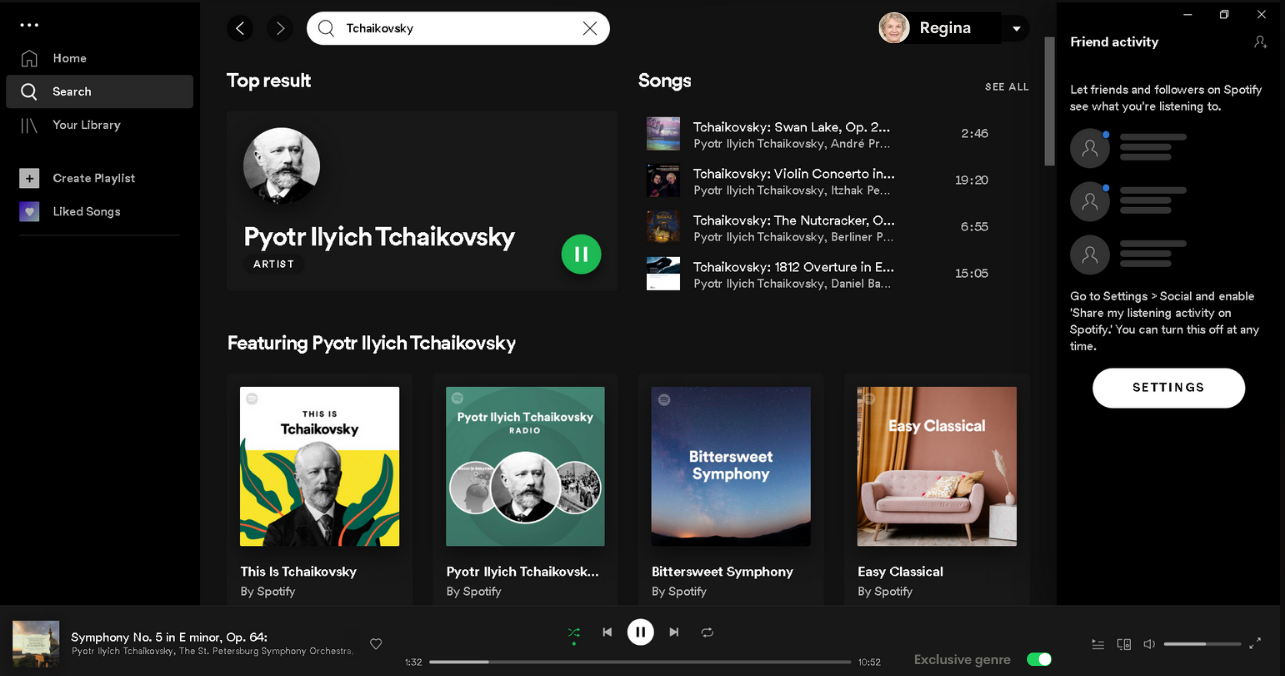This screenshot has width=1285, height=676.
Task: Toggle the repeat button
Action: (x=707, y=632)
